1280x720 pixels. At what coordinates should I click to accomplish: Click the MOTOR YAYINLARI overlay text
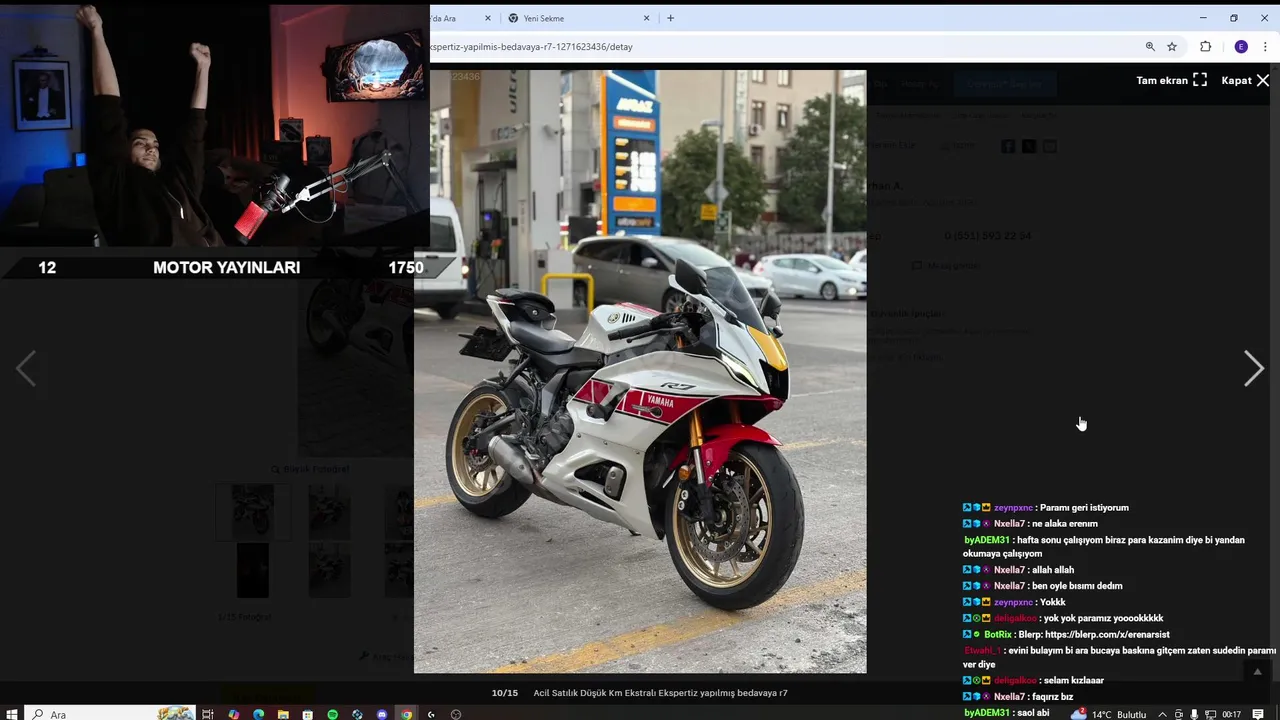coord(227,268)
